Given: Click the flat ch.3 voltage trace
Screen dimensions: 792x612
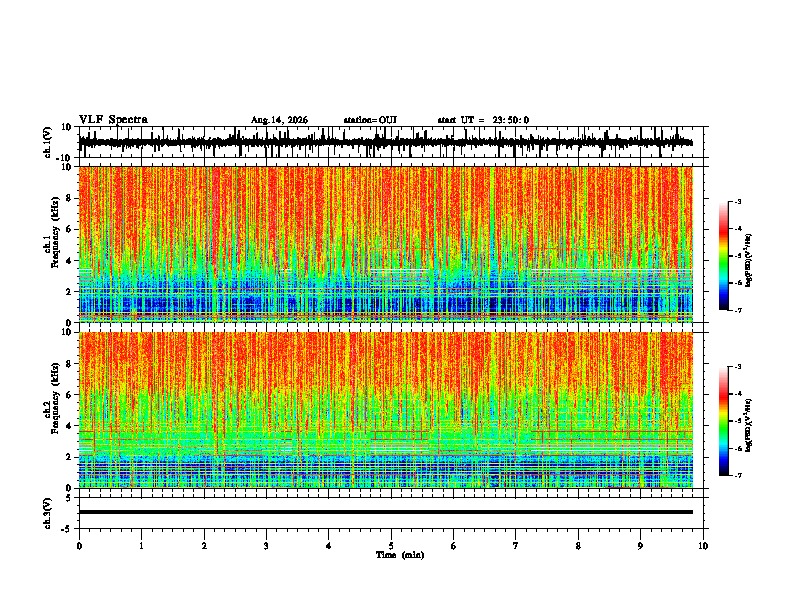Looking at the screenshot, I should tap(385, 512).
